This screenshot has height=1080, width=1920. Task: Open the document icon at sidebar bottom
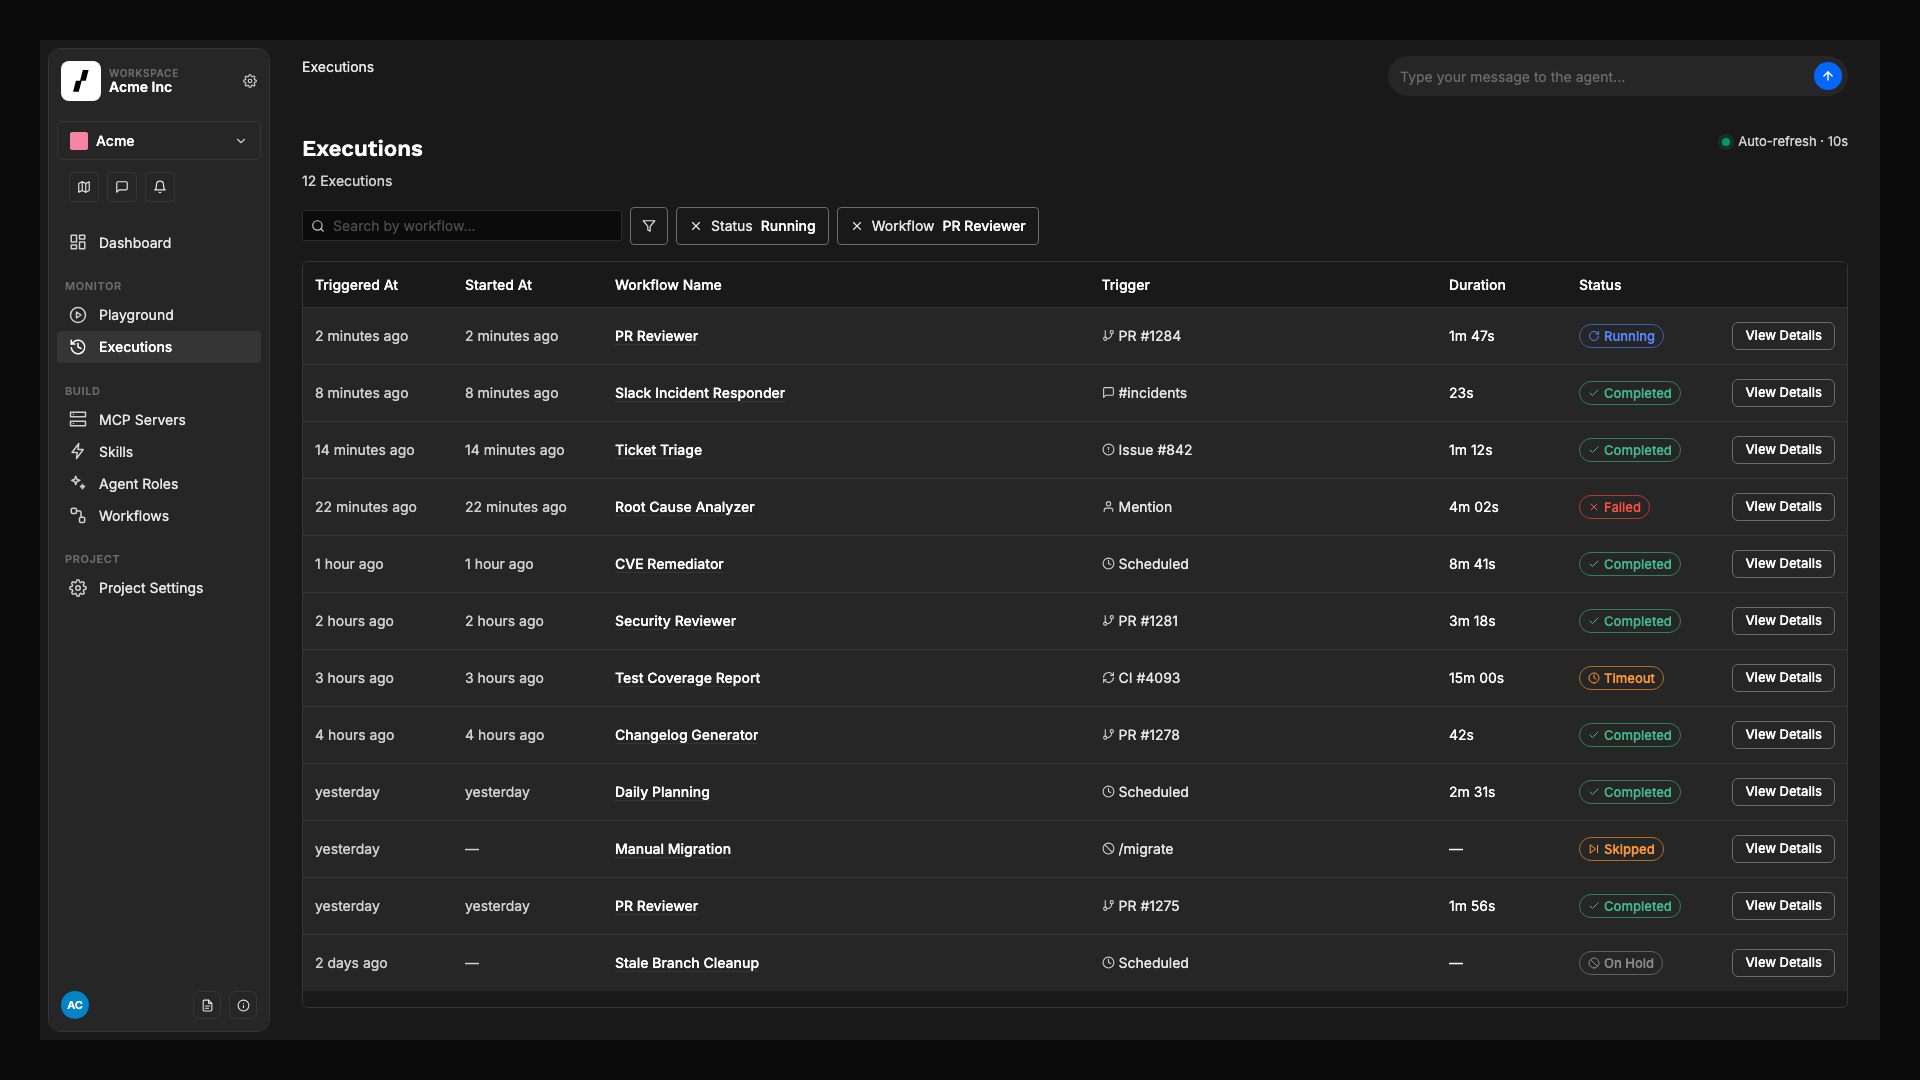207,1005
